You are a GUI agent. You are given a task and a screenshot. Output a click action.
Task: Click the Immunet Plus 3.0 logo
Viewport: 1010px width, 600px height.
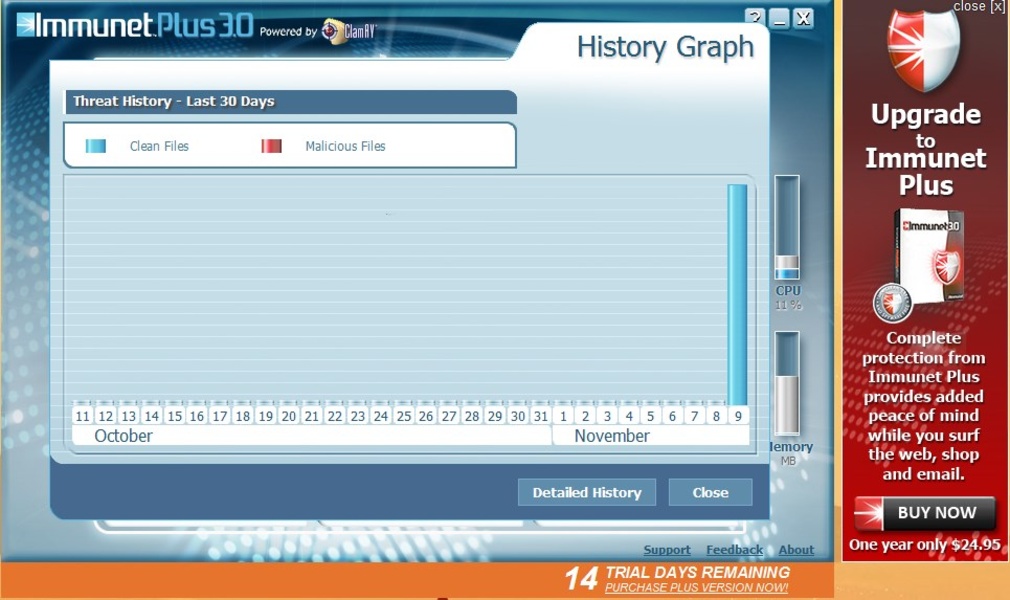[135, 26]
